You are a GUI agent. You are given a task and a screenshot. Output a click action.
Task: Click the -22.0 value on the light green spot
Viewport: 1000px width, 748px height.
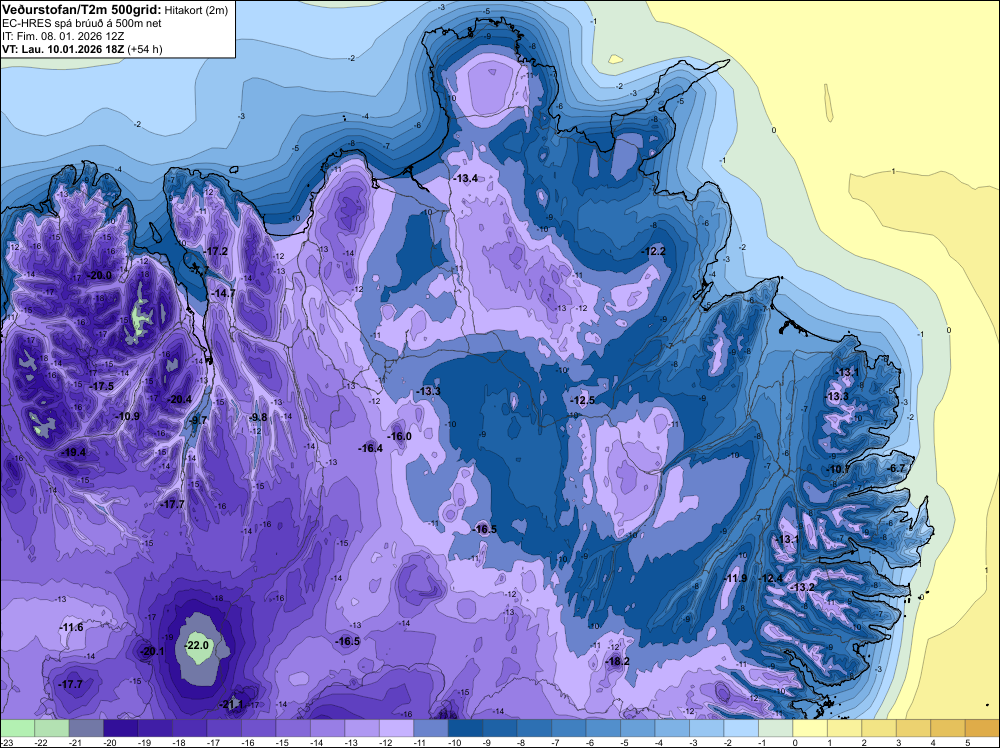[x=196, y=645]
